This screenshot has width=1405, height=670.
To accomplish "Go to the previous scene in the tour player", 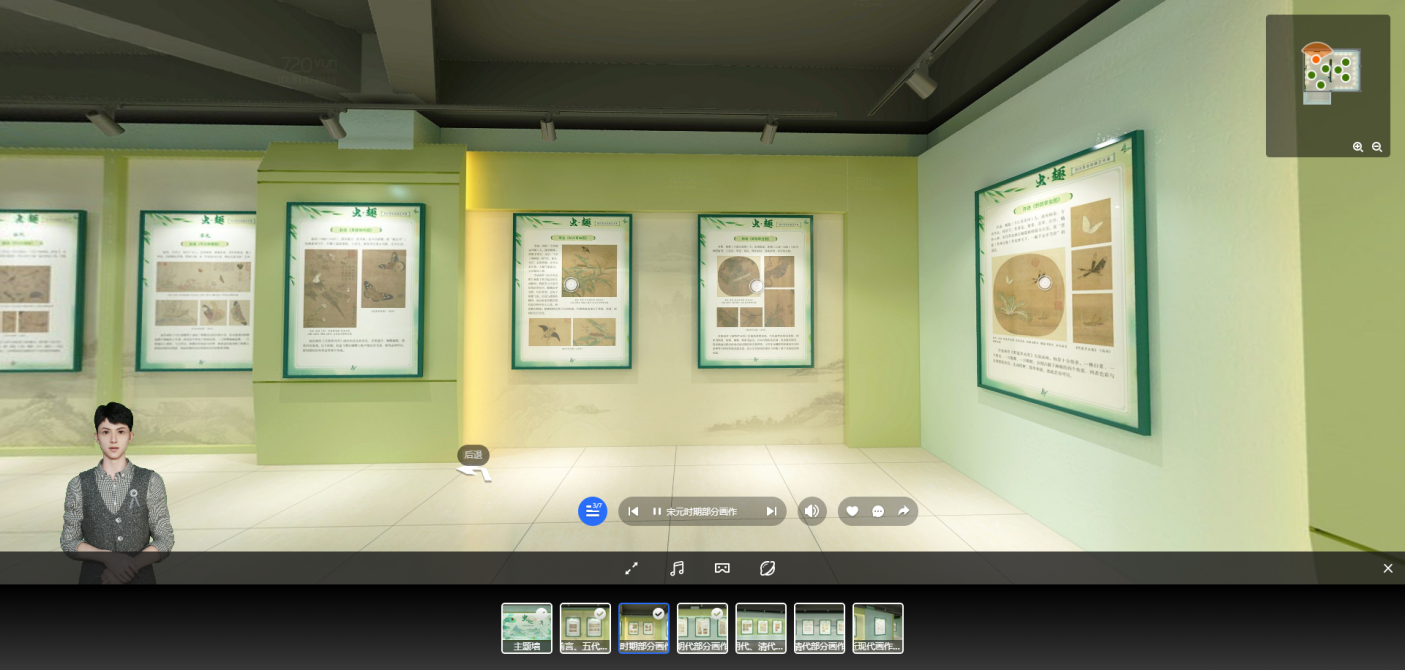I will tap(633, 511).
